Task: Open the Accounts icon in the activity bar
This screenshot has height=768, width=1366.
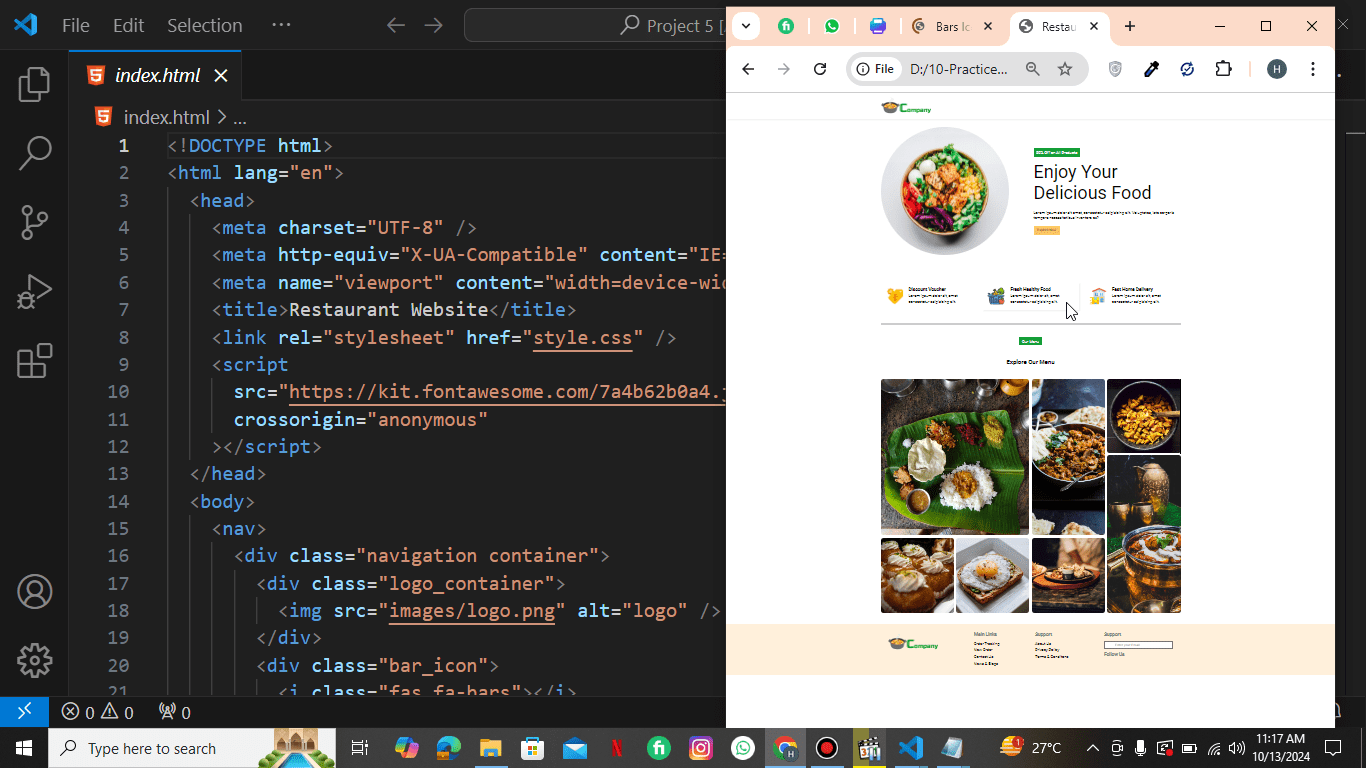Action: tap(34, 592)
